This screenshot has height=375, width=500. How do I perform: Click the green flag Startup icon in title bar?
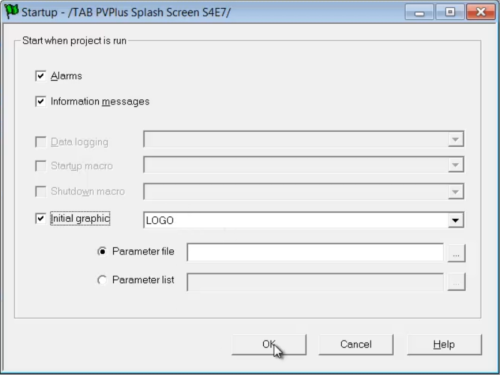12,11
